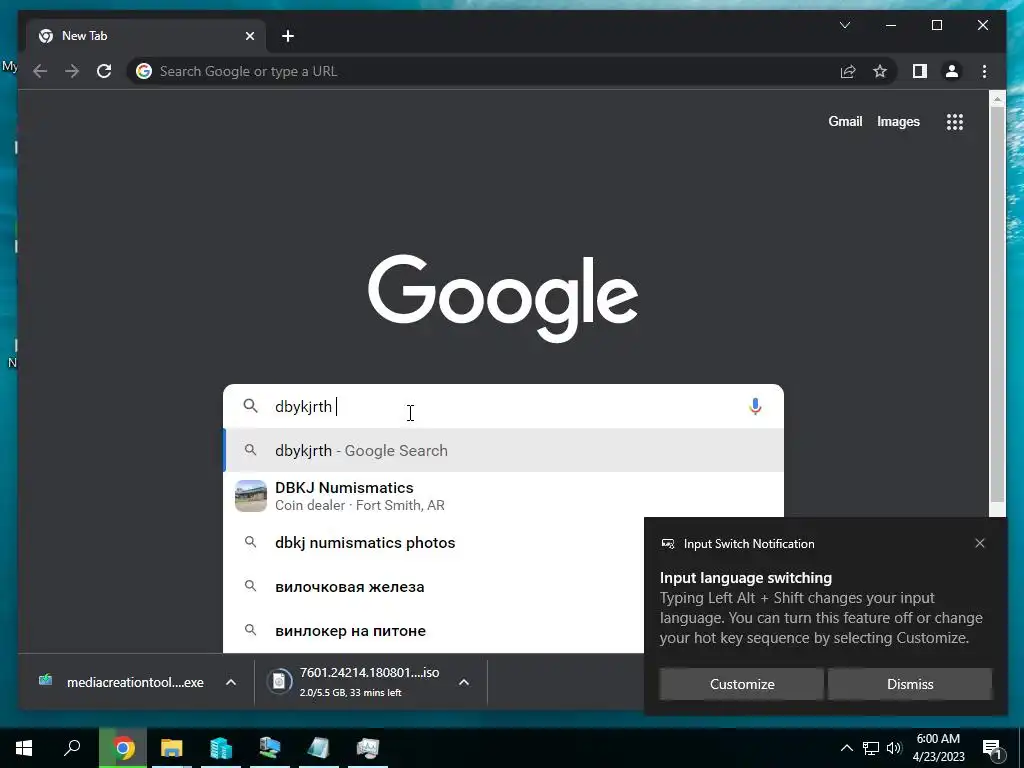The image size is (1024, 768).
Task: Click the 7601.24214 iso download item
Action: coord(356,682)
